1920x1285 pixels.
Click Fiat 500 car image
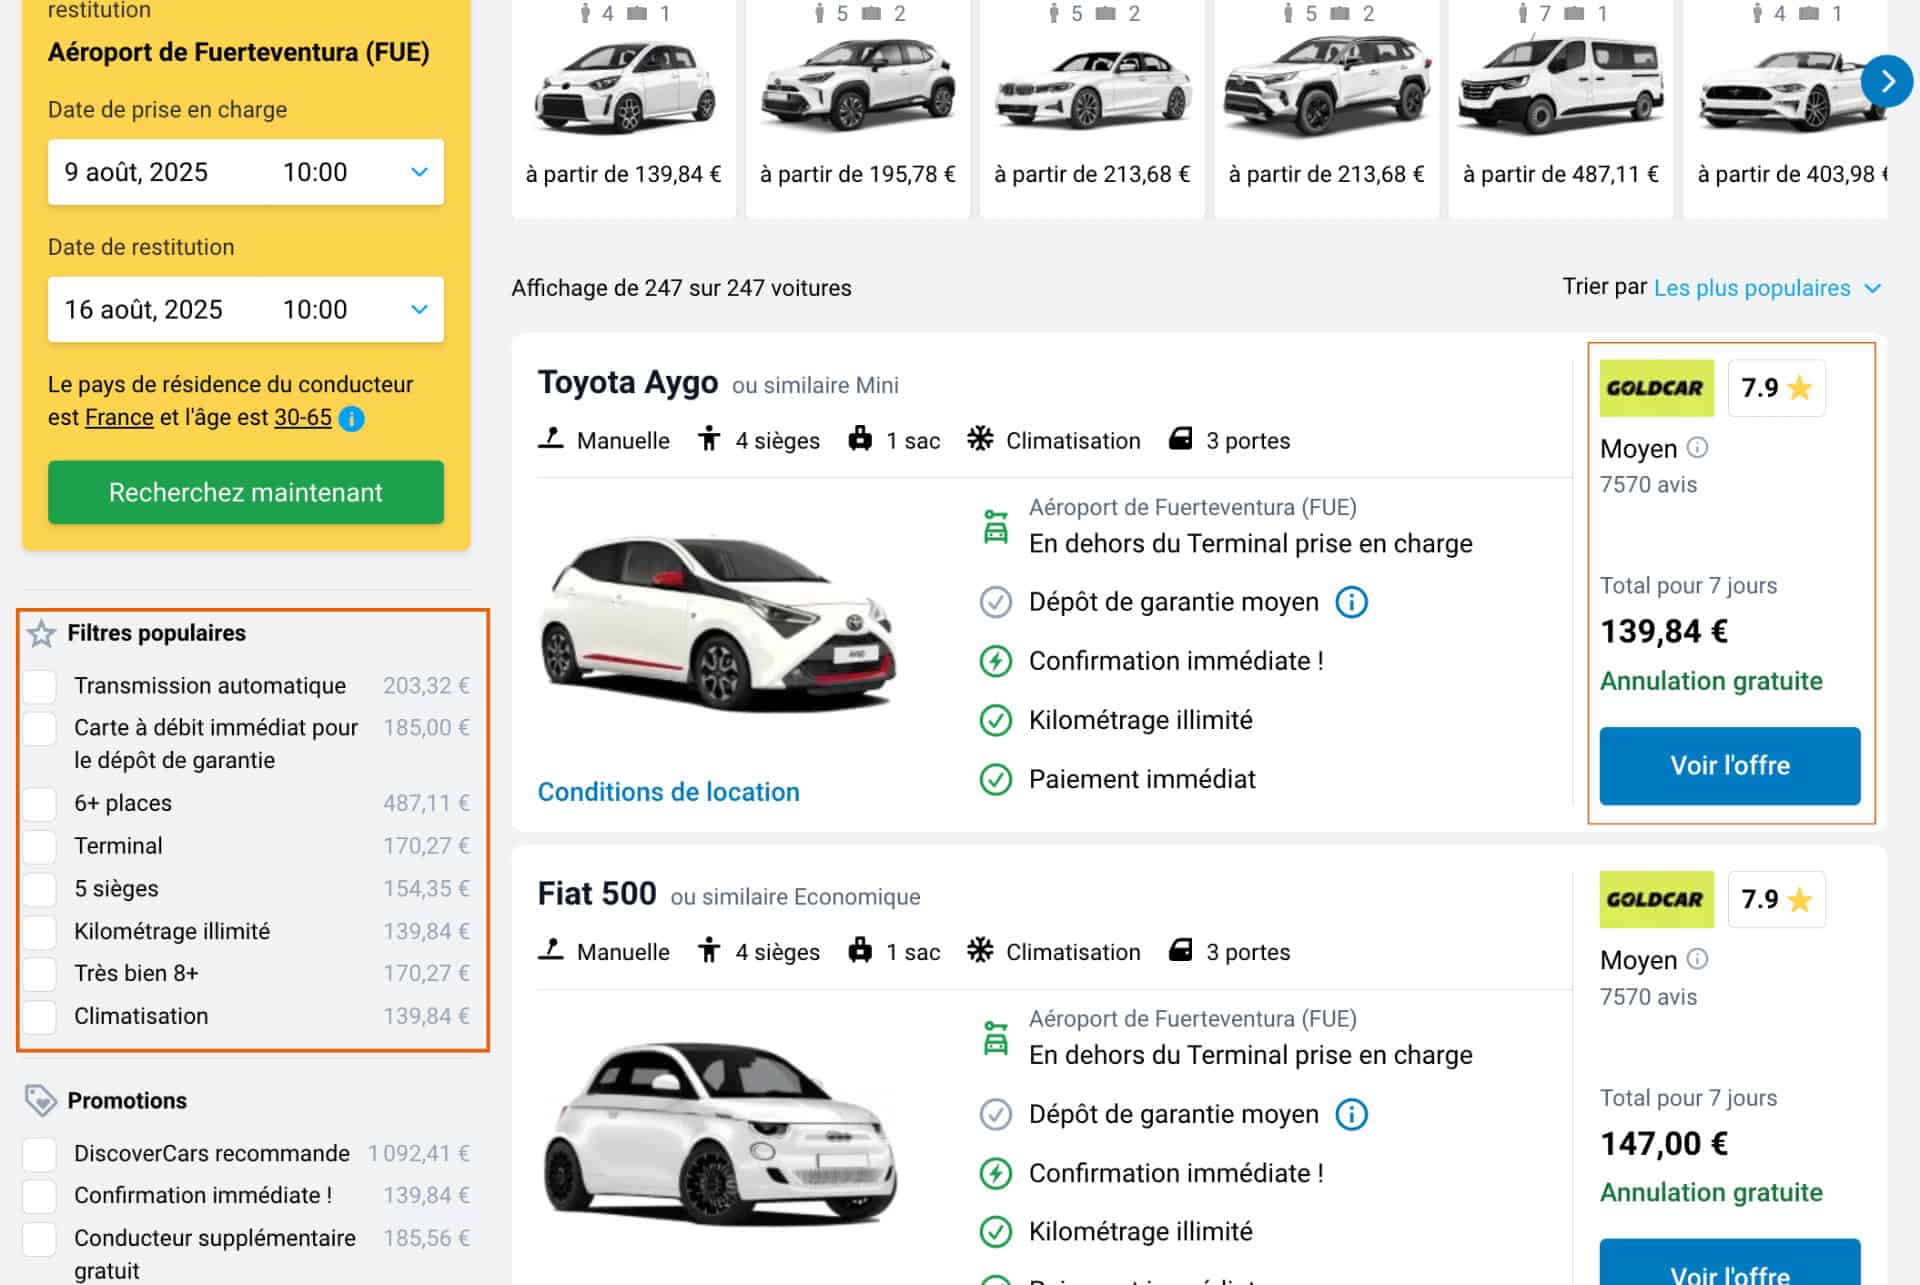720,1133
